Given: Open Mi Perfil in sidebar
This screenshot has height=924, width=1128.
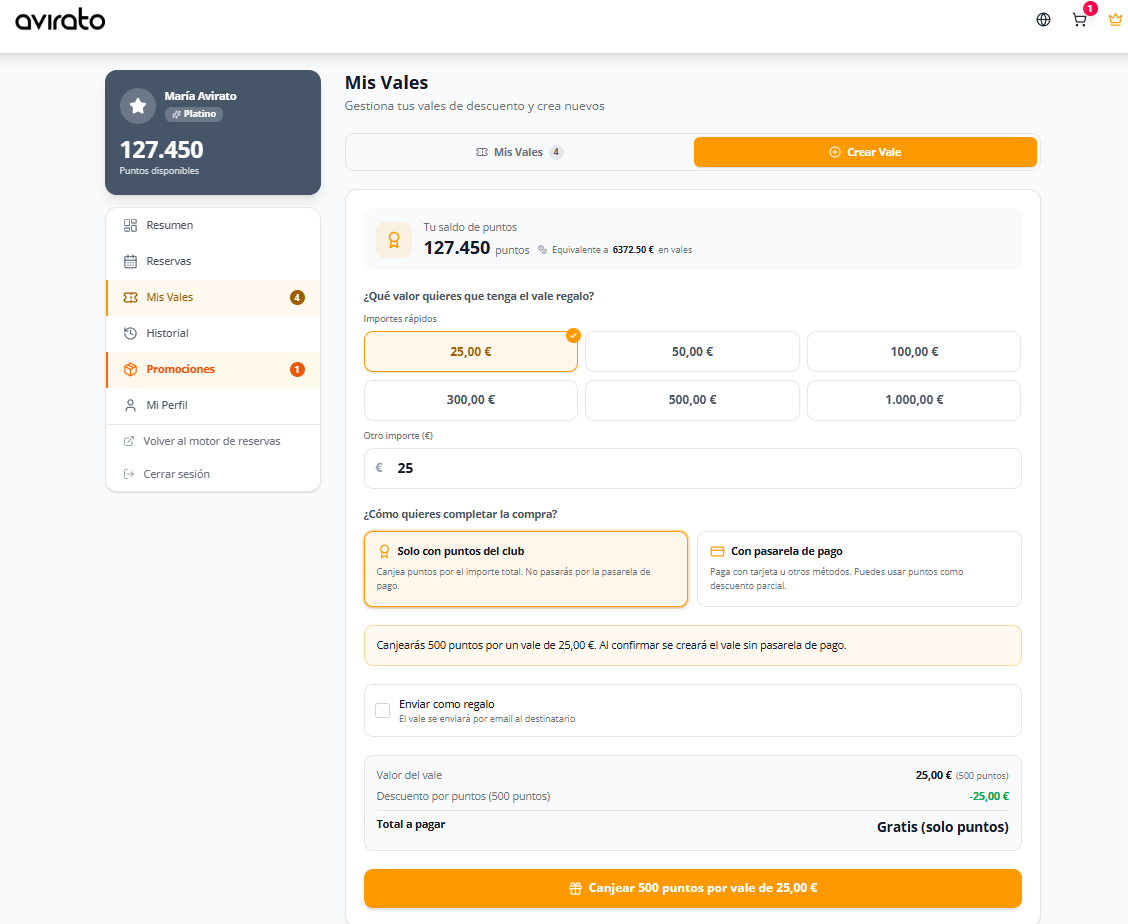Looking at the screenshot, I should [x=213, y=405].
